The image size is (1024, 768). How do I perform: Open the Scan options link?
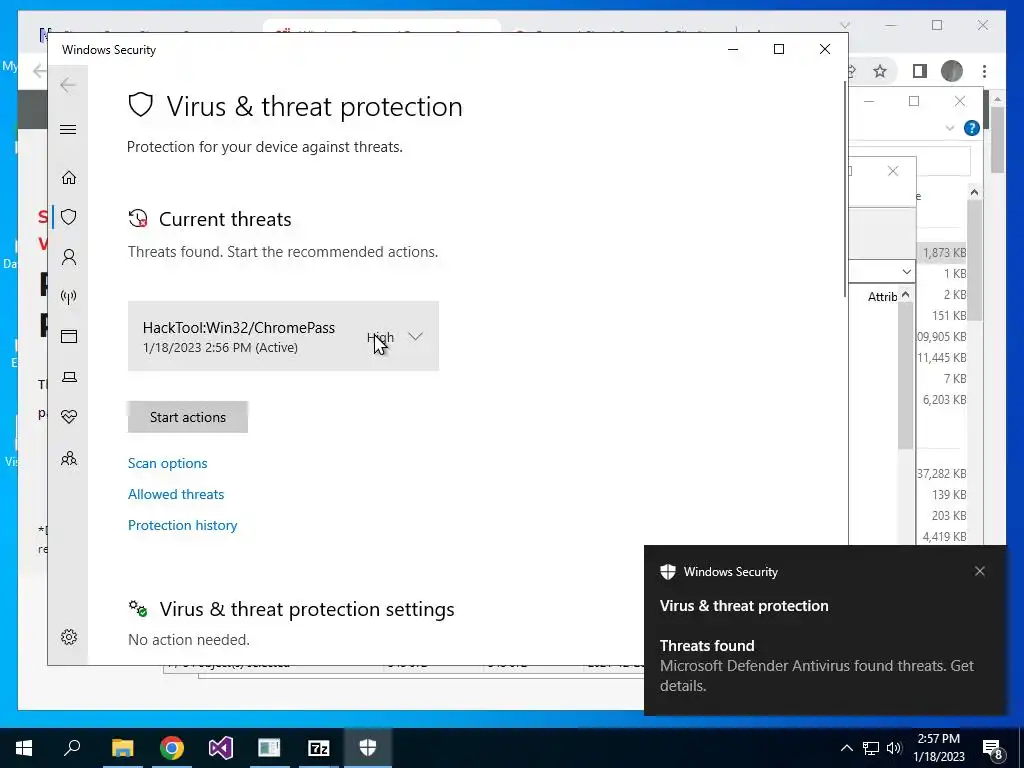click(167, 463)
